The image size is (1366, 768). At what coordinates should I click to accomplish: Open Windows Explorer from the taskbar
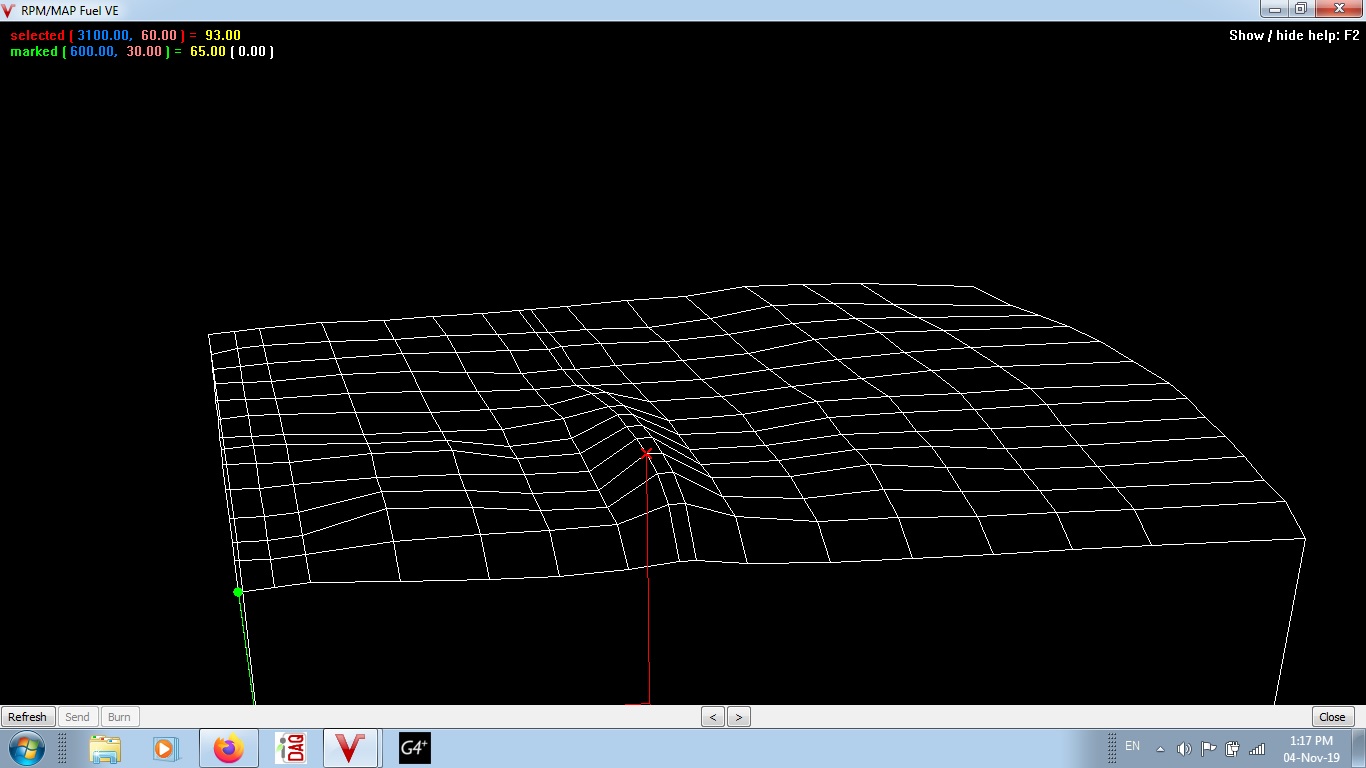tap(105, 748)
